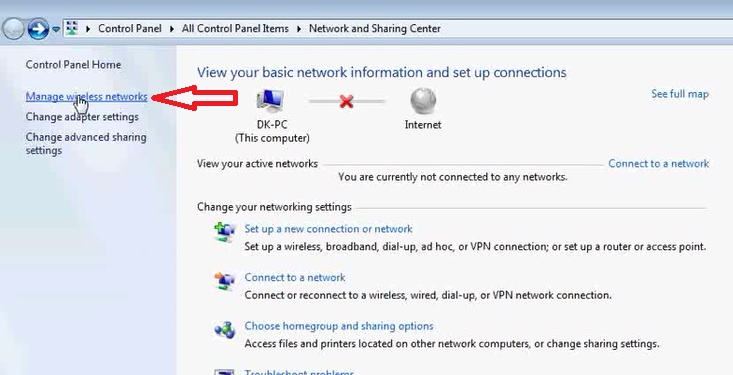Click description 'Set up a wireless, broadband, dial-up'
Image resolution: width=733 pixels, height=375 pixels.
(x=475, y=246)
